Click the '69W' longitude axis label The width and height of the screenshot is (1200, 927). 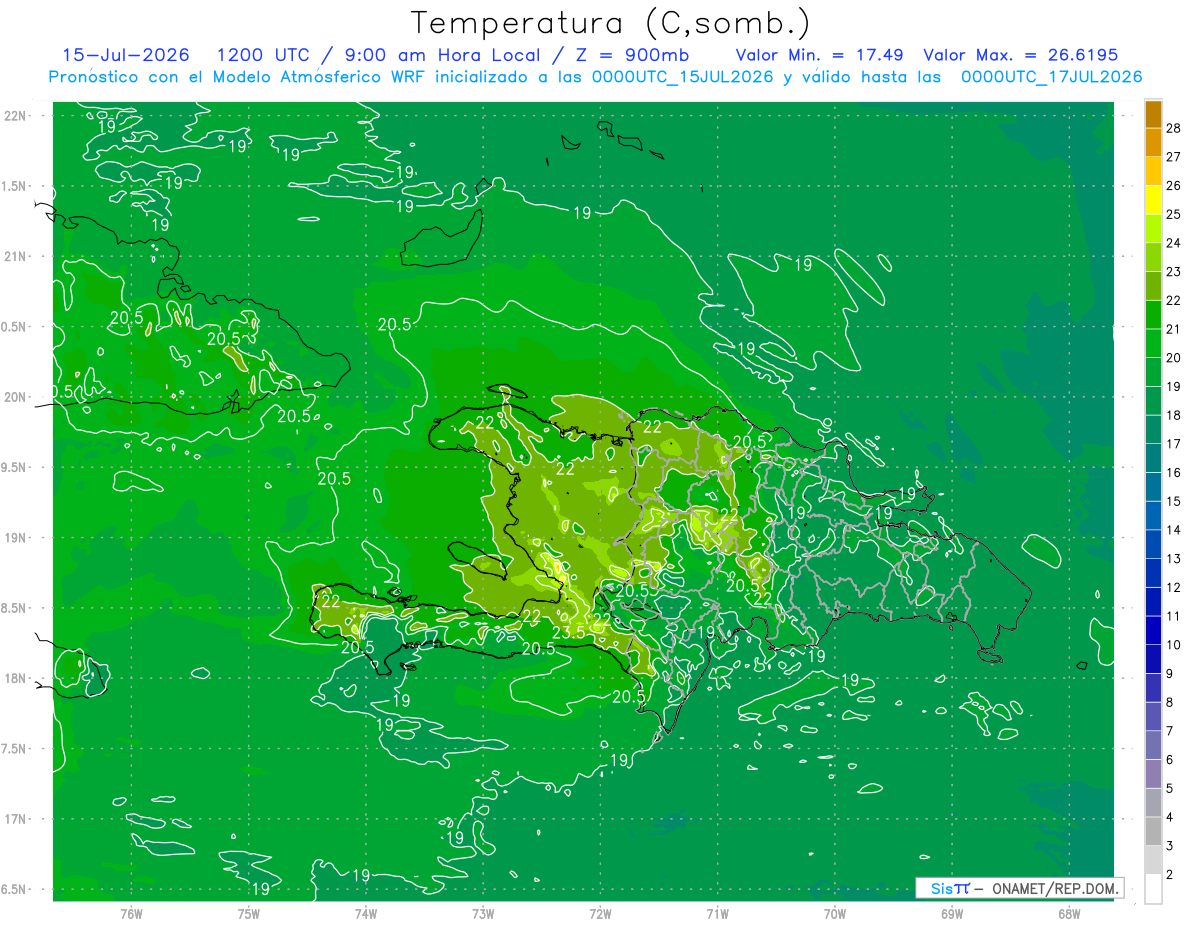pyautogui.click(x=952, y=913)
